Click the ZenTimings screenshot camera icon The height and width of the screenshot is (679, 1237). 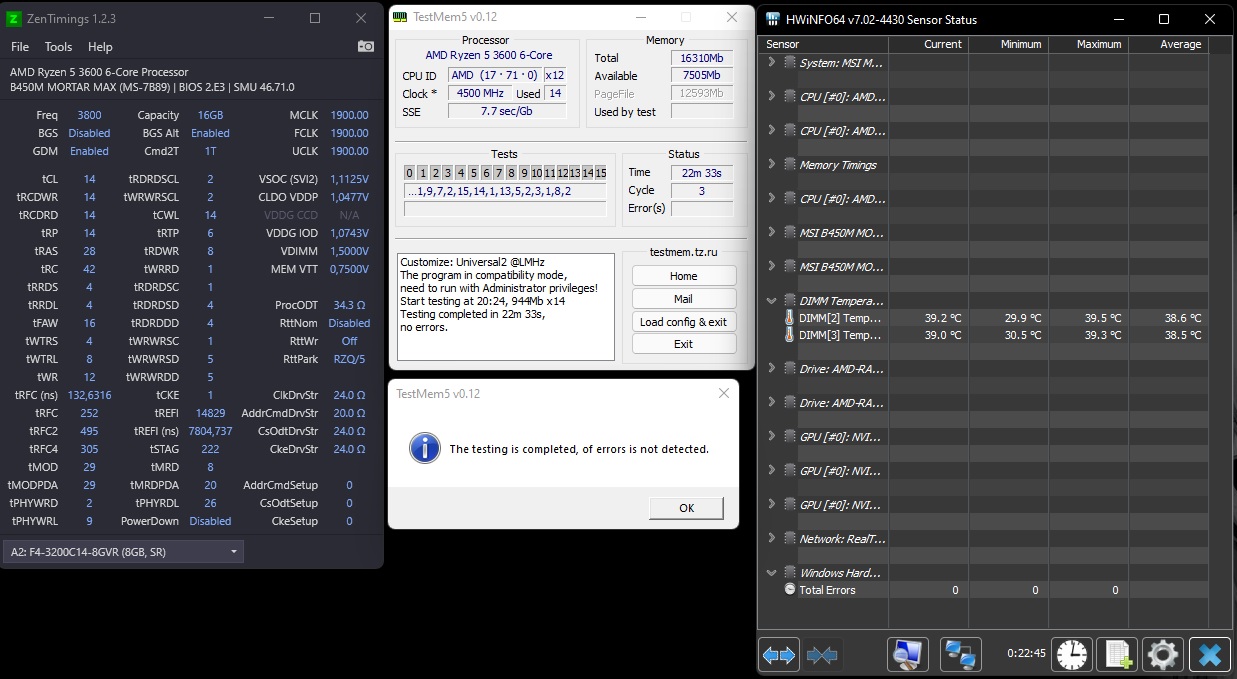(x=365, y=46)
